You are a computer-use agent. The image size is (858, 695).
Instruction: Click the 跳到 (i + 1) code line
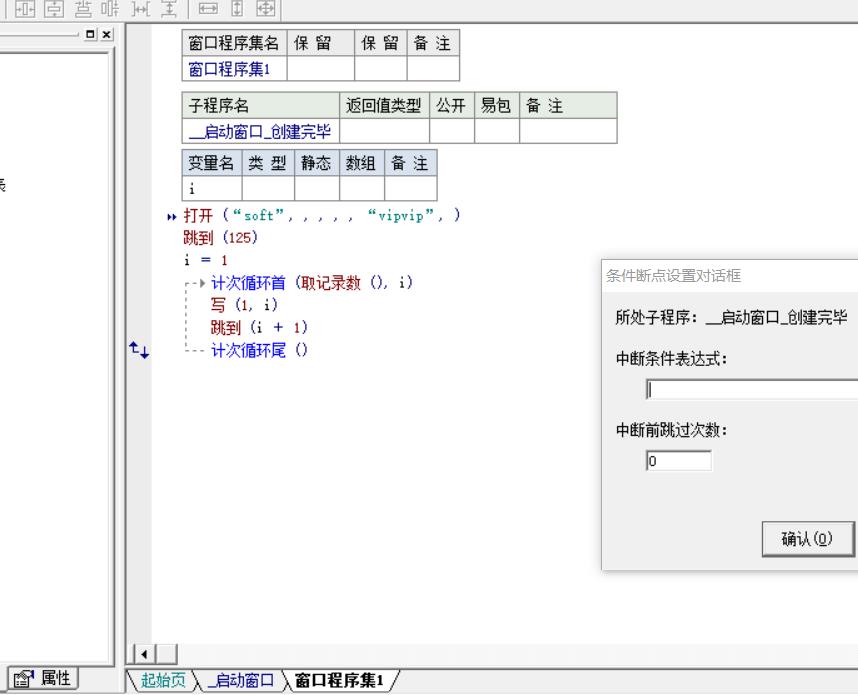[x=259, y=327]
